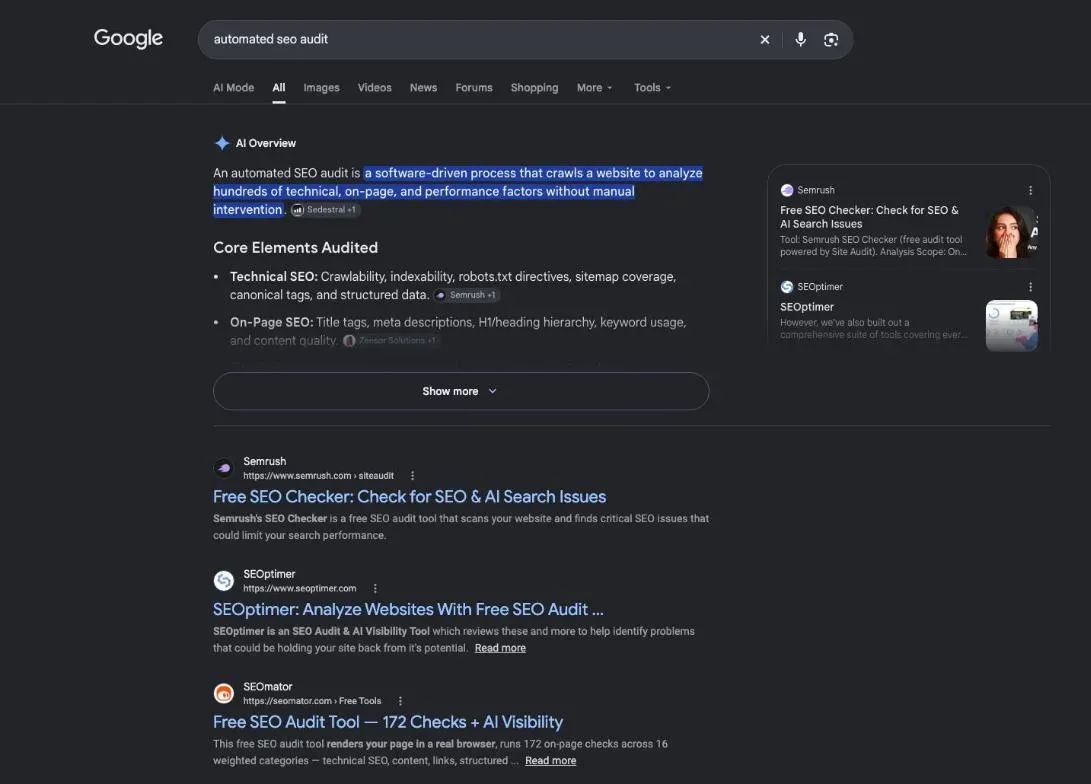Open the woman thumbnail in the Semrush sidebar card
The width and height of the screenshot is (1091, 784).
coord(1012,232)
